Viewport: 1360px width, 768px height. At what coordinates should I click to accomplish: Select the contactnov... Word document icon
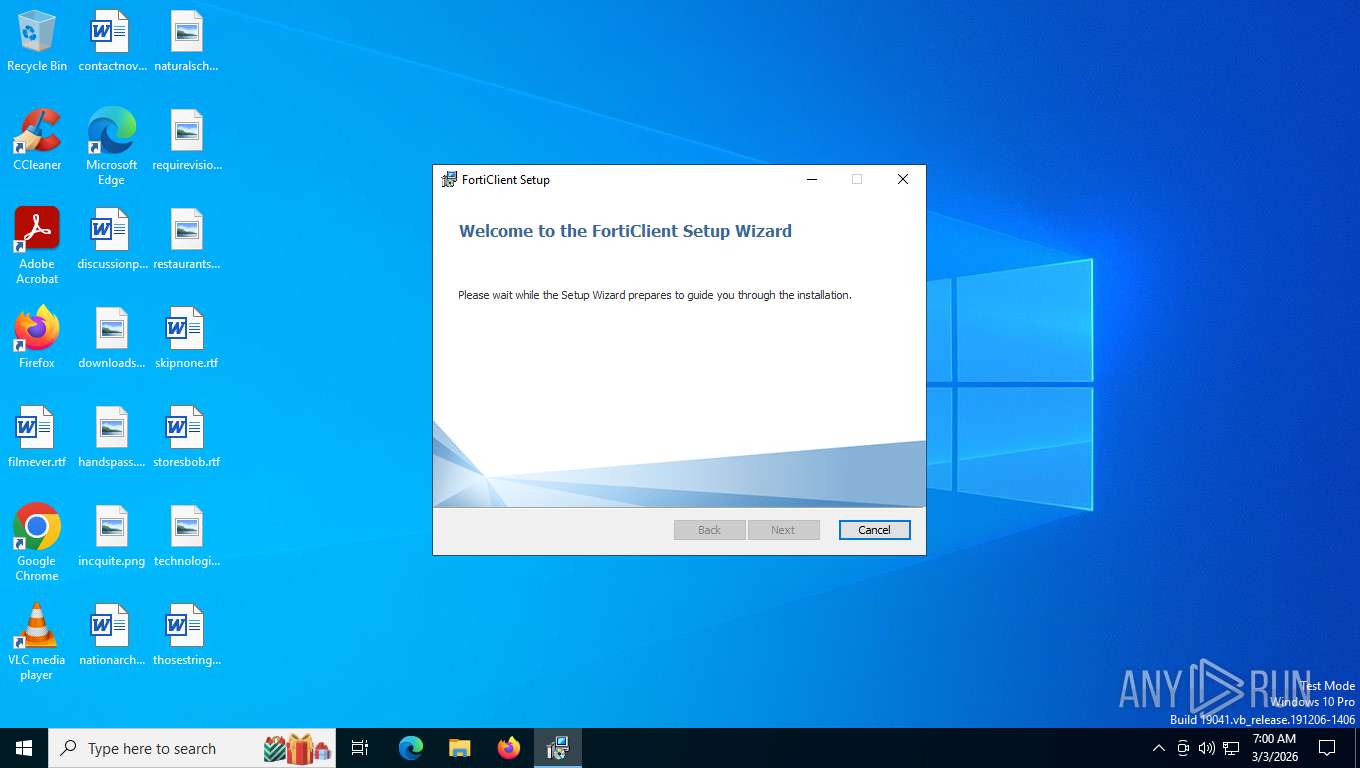click(112, 42)
